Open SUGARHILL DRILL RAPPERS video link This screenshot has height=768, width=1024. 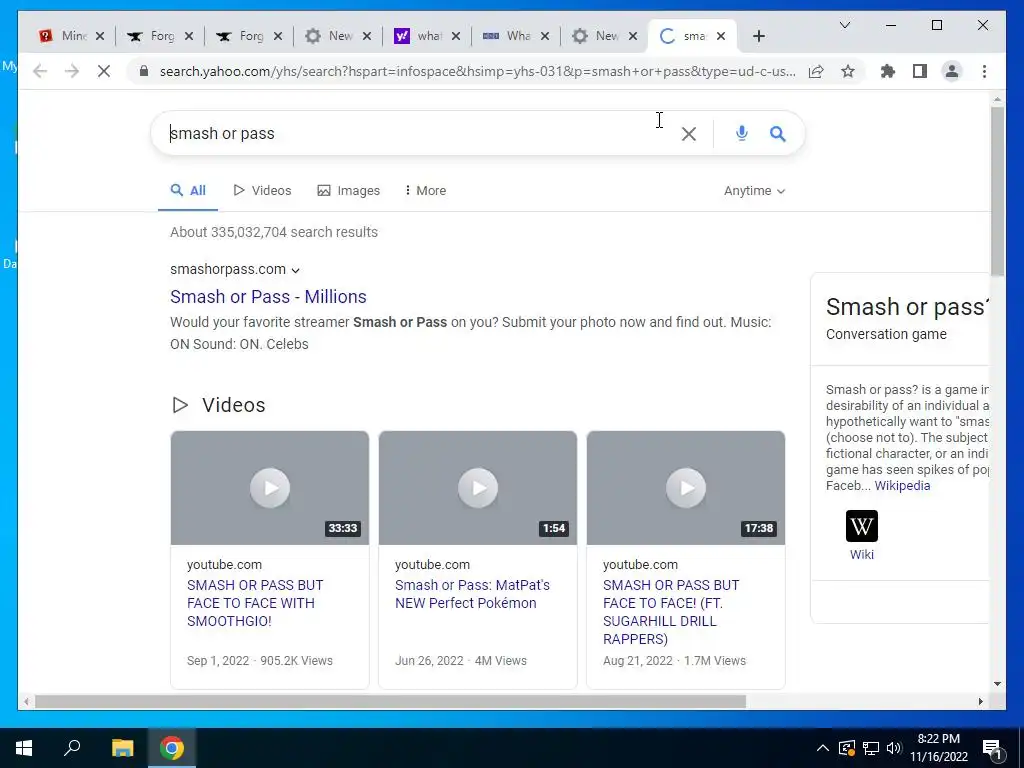671,612
